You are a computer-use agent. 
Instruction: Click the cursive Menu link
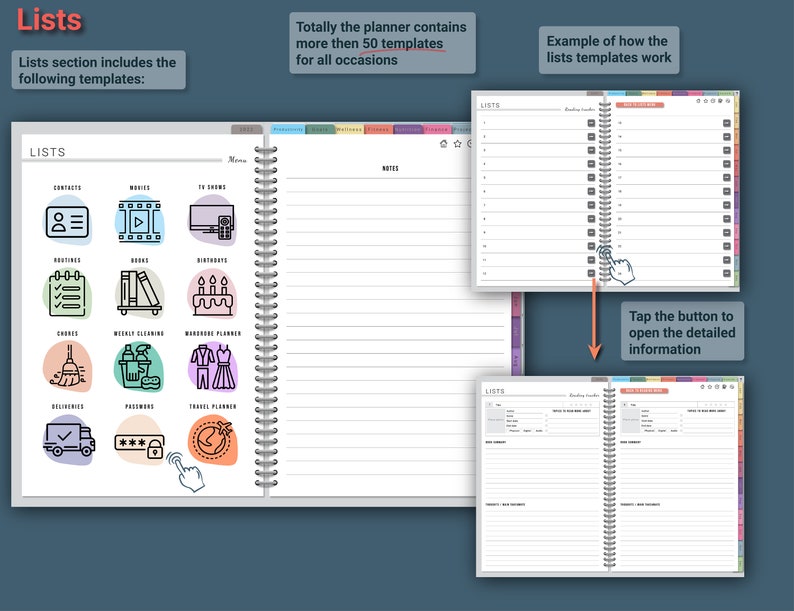pos(237,159)
